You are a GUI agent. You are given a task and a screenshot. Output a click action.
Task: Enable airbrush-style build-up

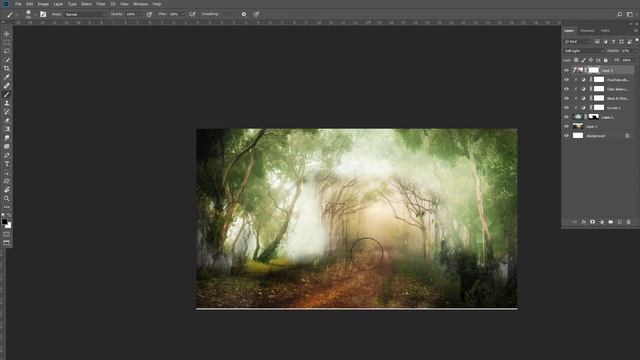(x=192, y=14)
